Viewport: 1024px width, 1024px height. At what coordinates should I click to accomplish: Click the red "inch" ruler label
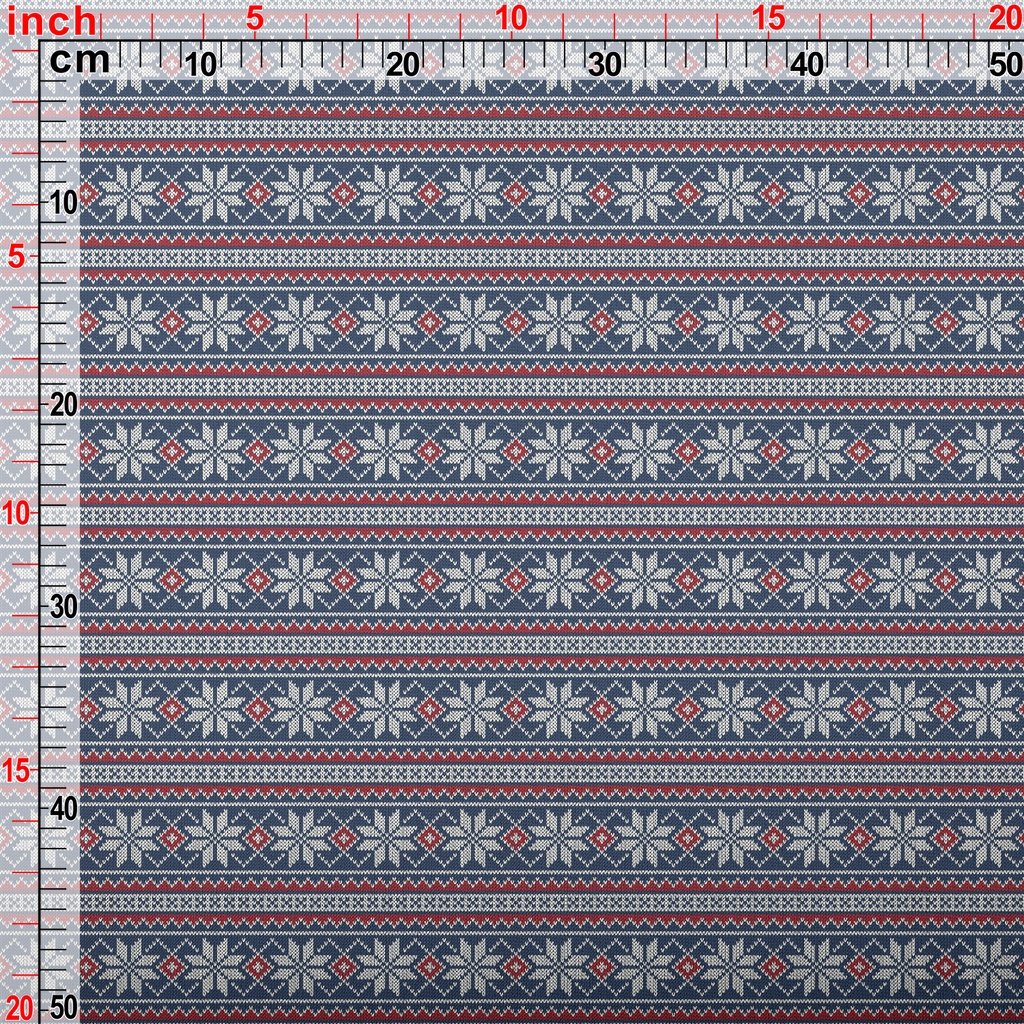pos(52,21)
